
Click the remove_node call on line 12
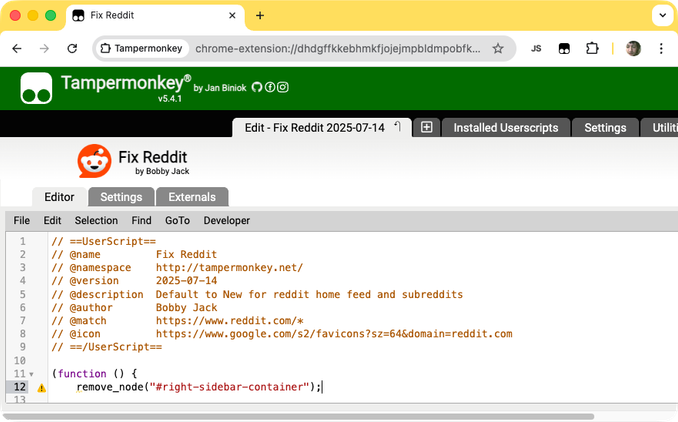pos(109,387)
